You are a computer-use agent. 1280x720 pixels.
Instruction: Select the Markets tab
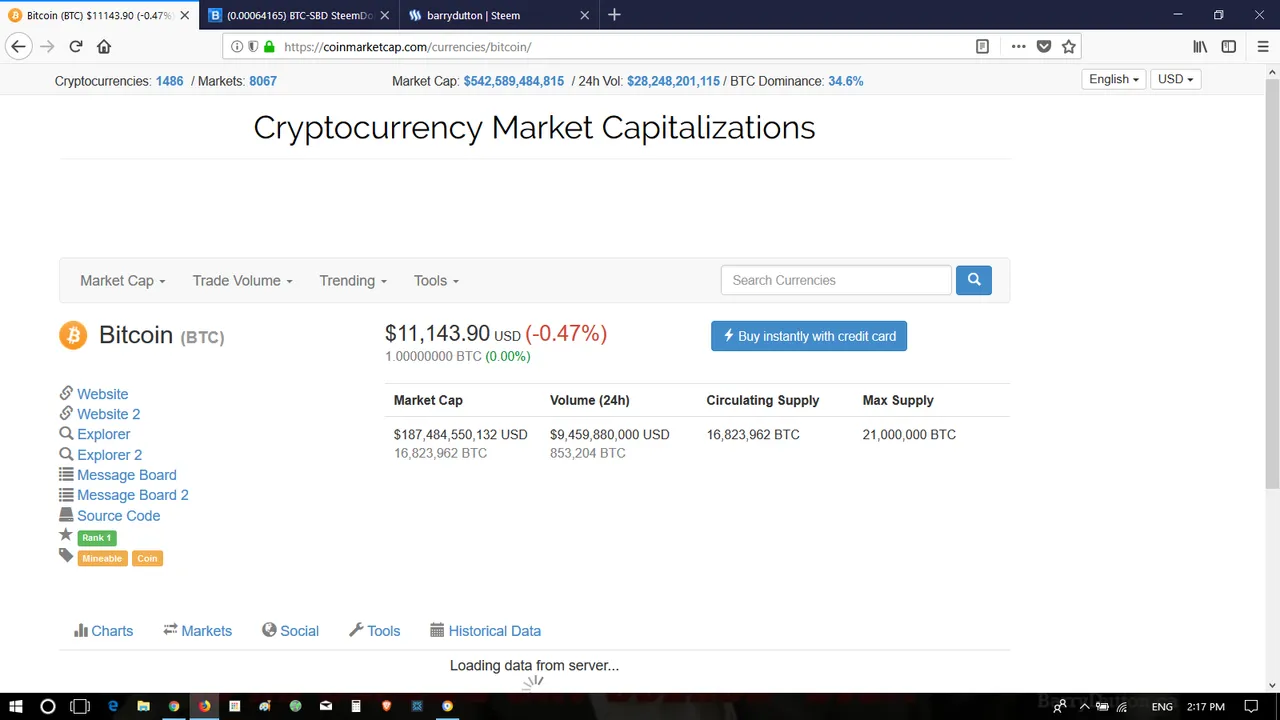pos(197,631)
